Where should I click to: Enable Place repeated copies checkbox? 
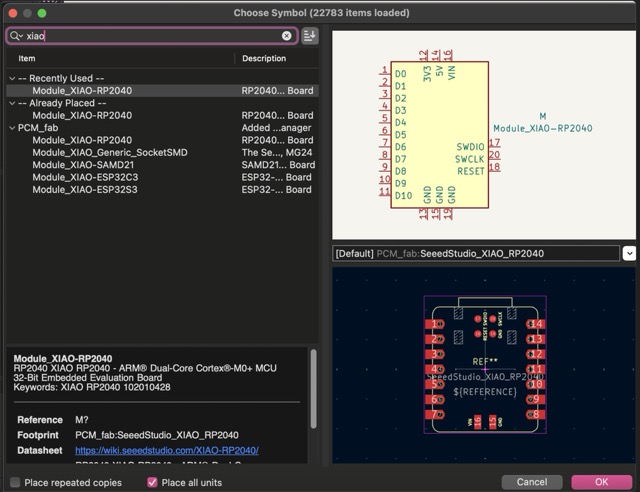[x=15, y=482]
